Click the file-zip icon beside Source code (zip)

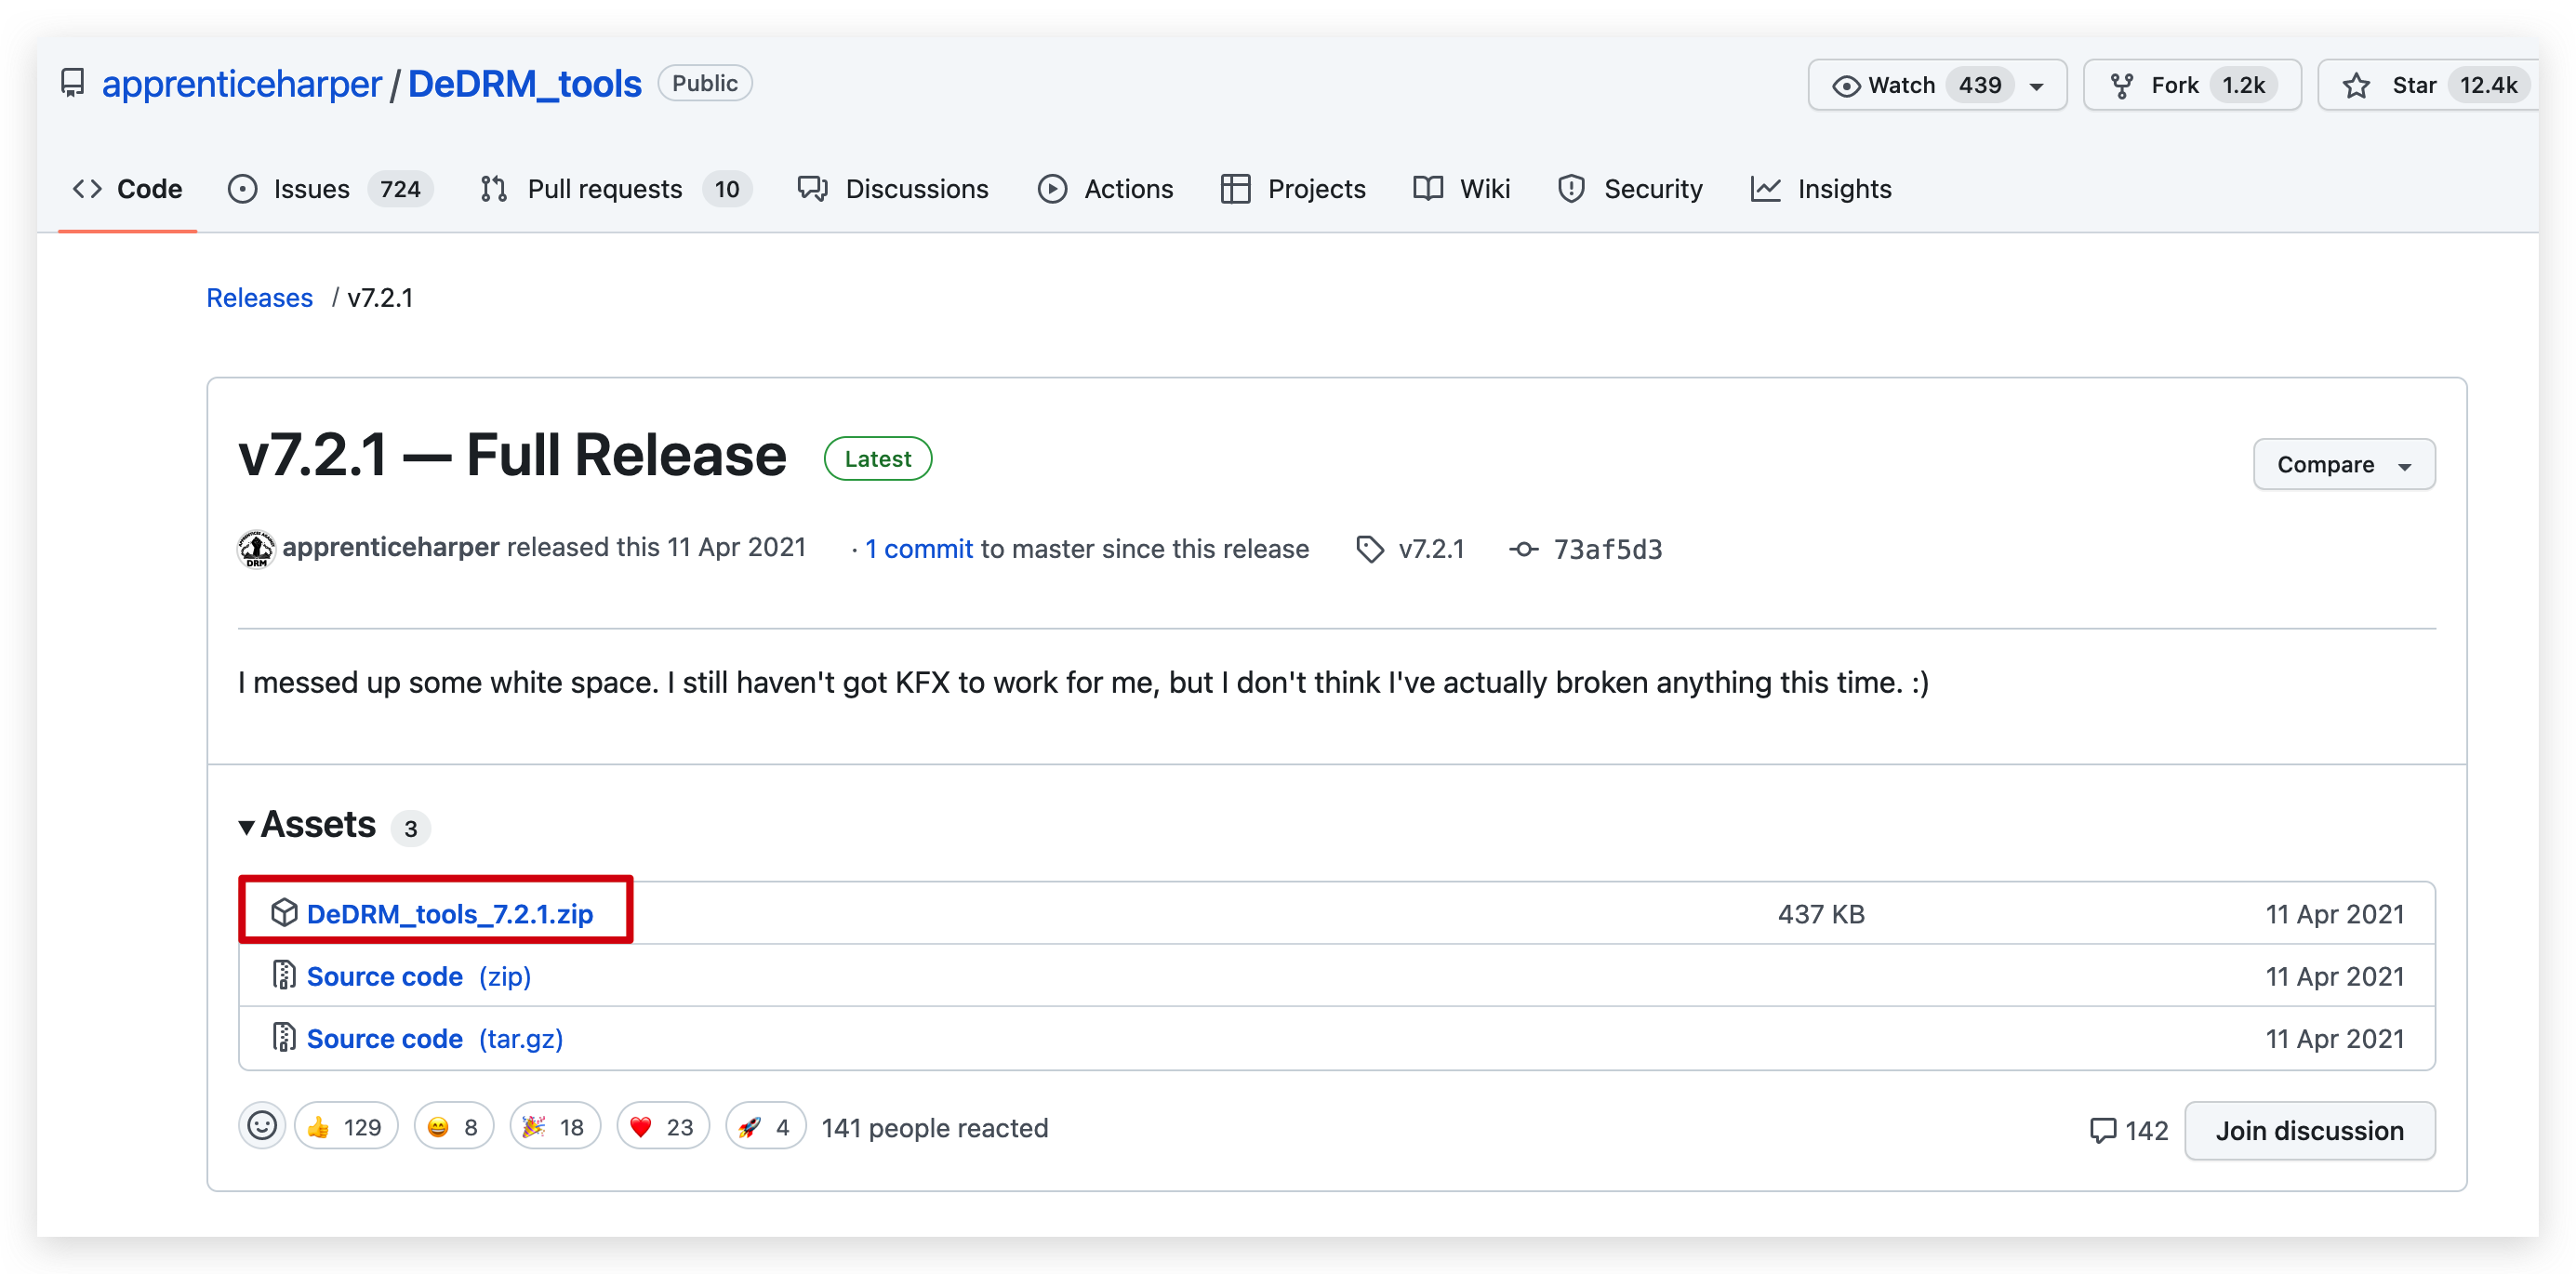(284, 974)
